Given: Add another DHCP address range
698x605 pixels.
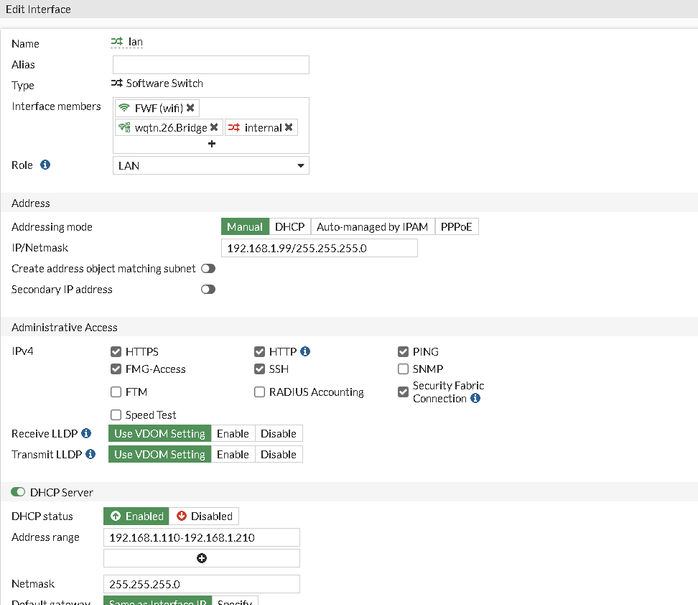Looking at the screenshot, I should pyautogui.click(x=202, y=558).
